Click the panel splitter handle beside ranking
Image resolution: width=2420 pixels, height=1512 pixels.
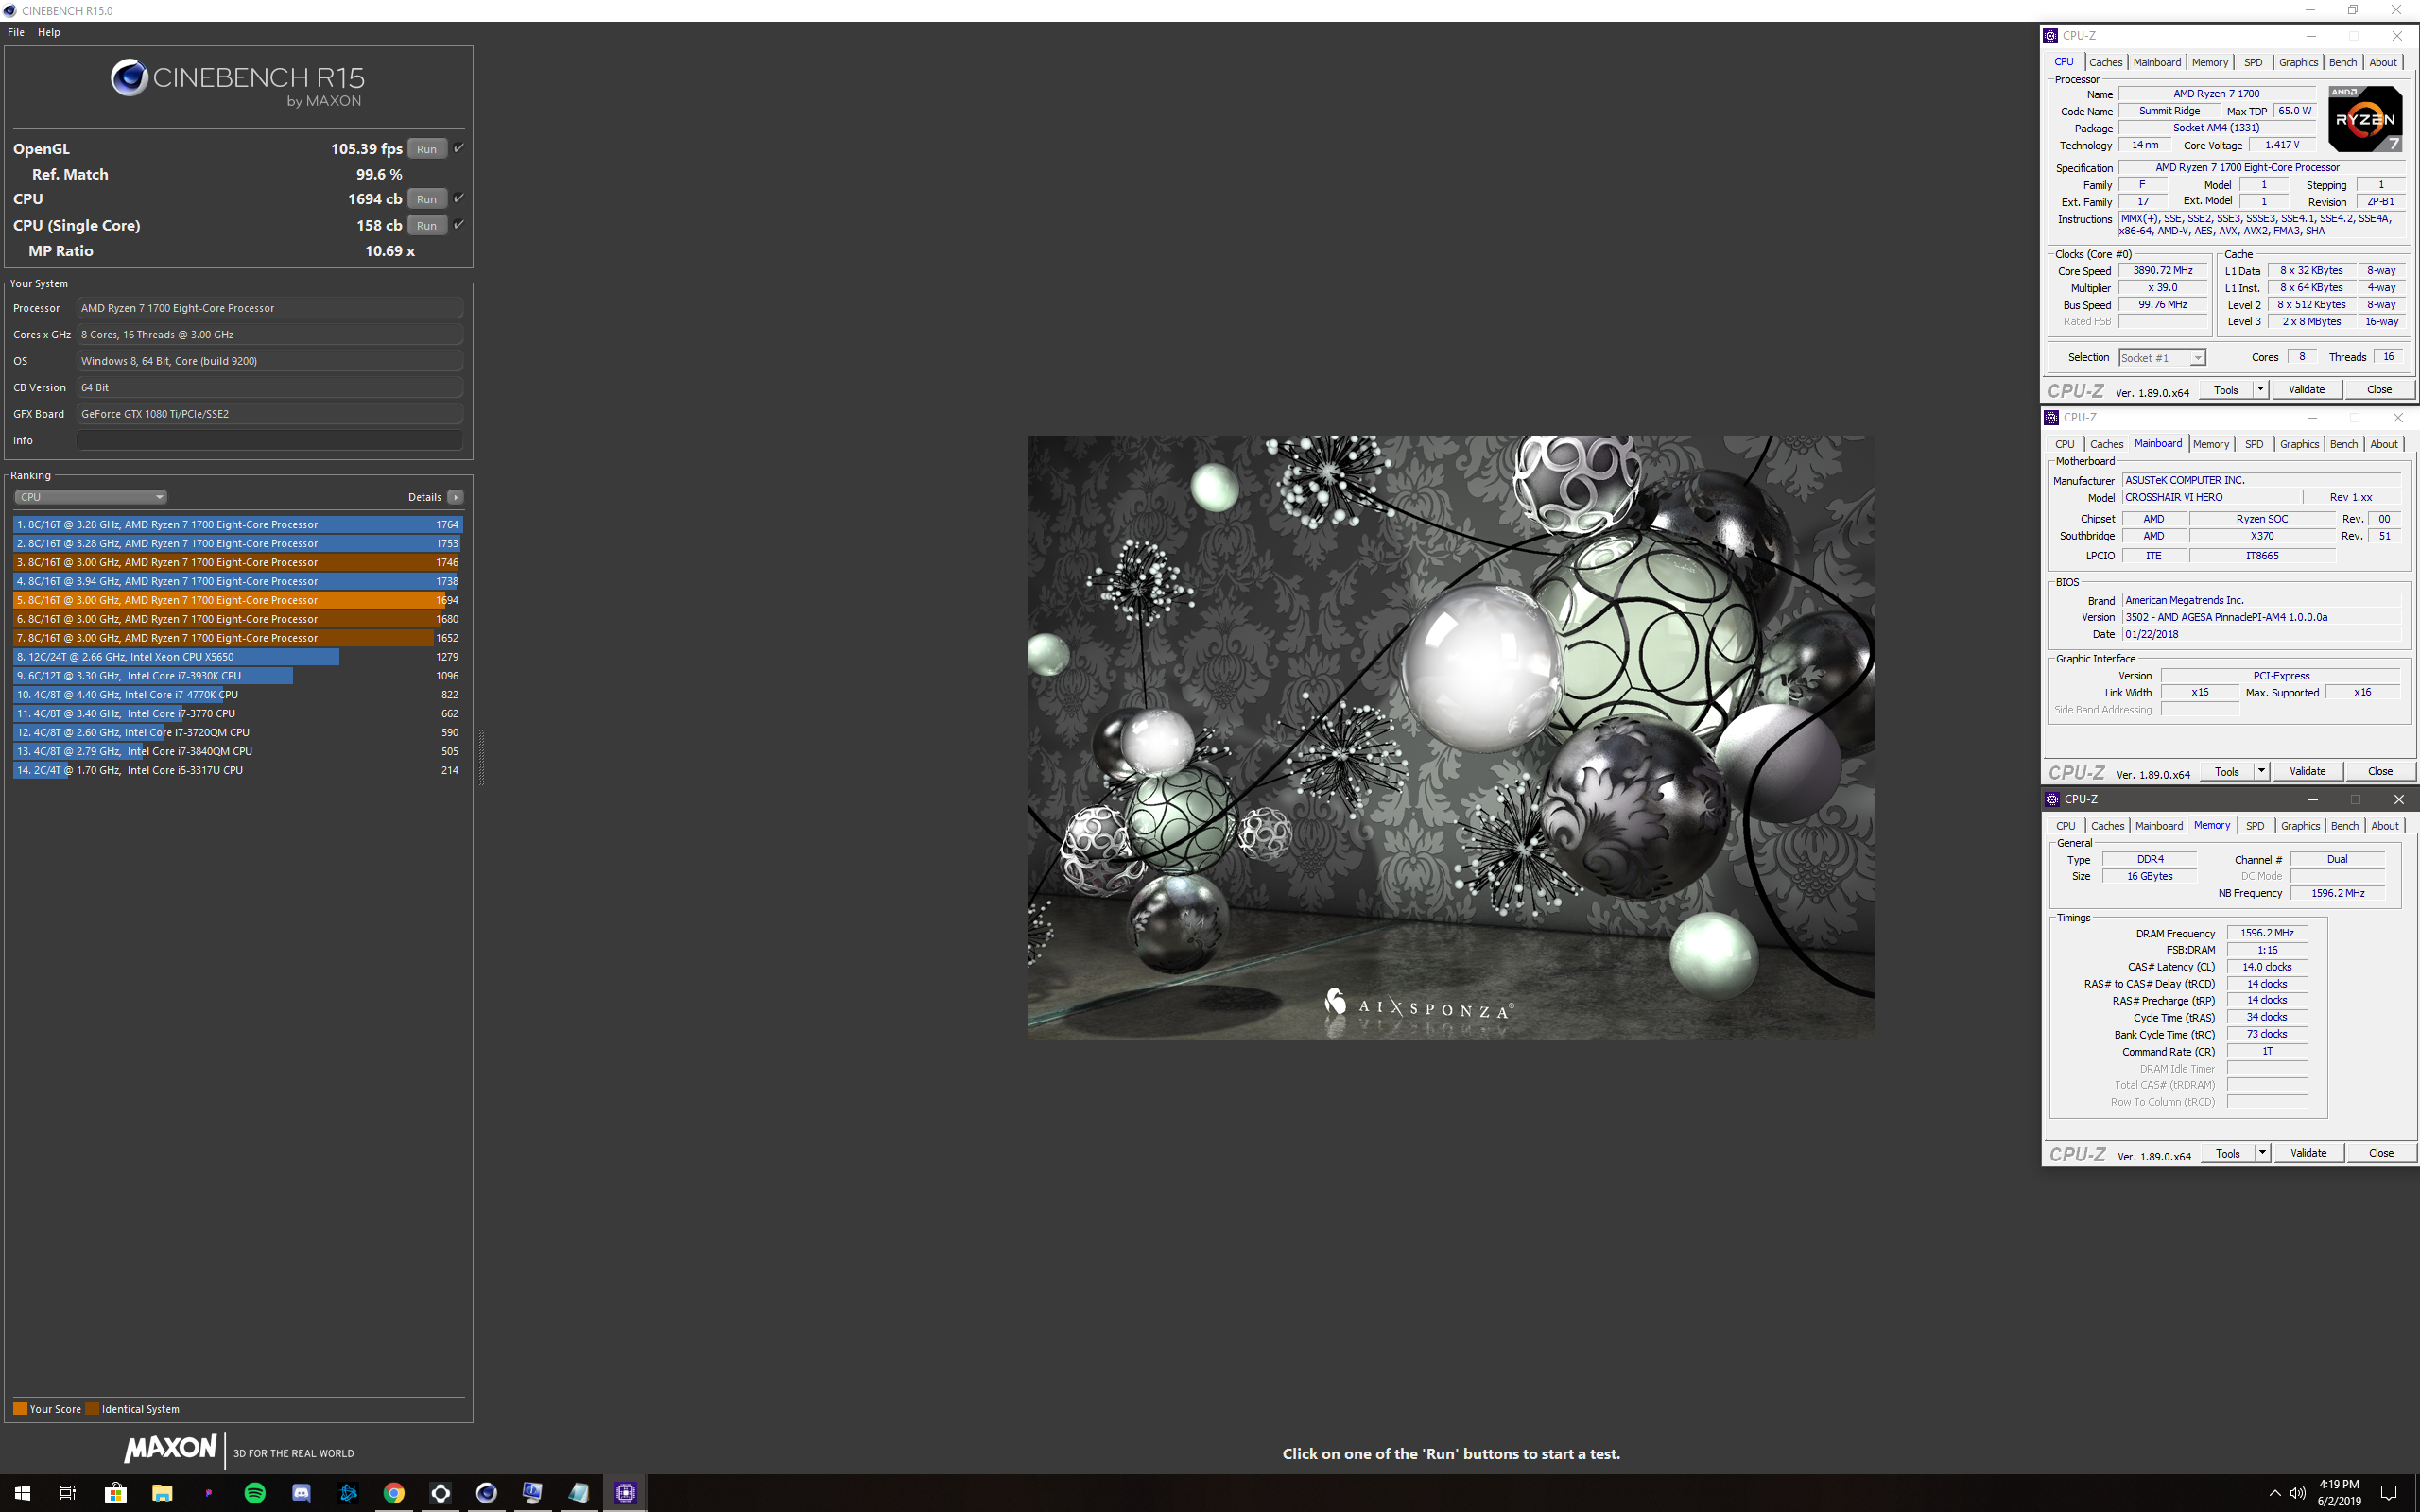[481, 757]
